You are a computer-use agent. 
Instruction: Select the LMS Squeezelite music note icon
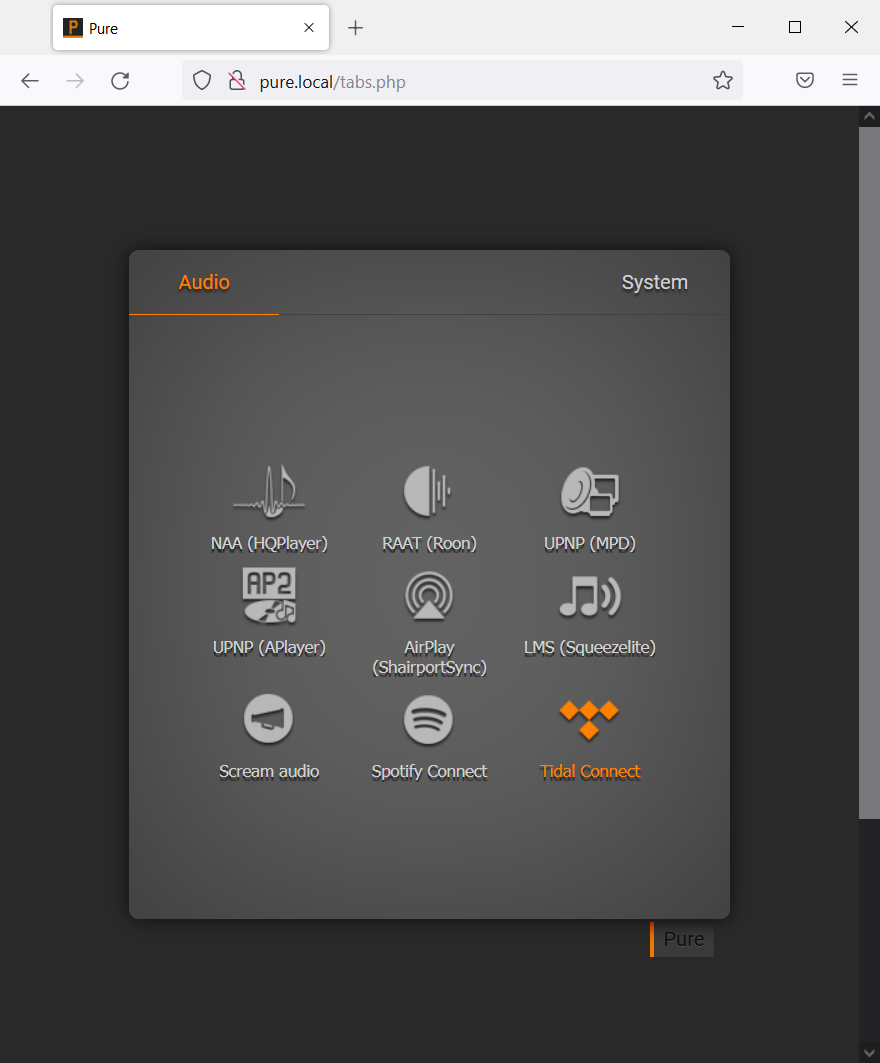coord(590,597)
